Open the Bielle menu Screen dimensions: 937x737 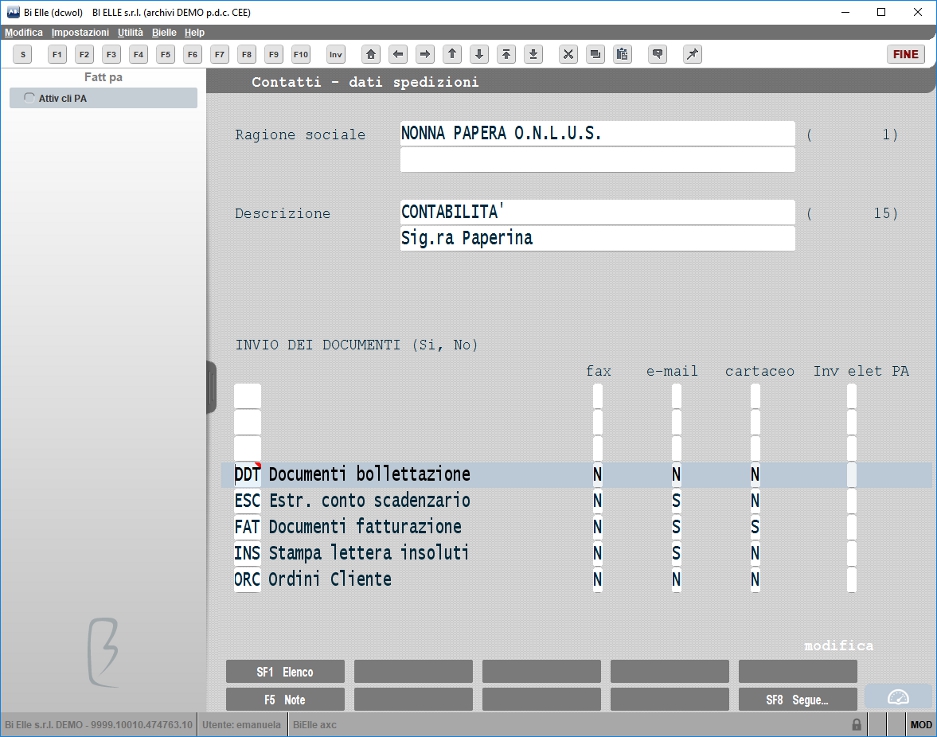[164, 32]
